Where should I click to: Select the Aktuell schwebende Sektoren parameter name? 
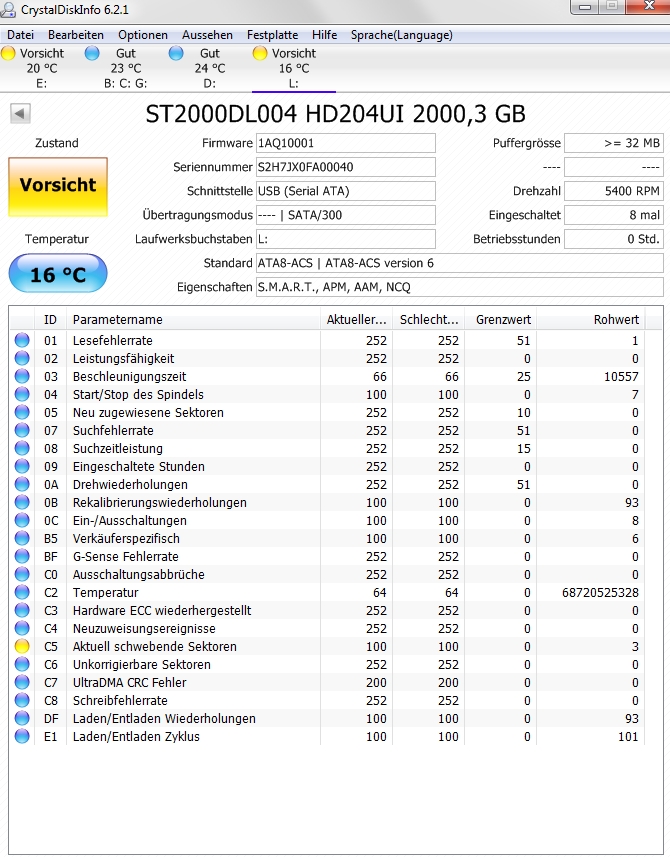[x=155, y=647]
